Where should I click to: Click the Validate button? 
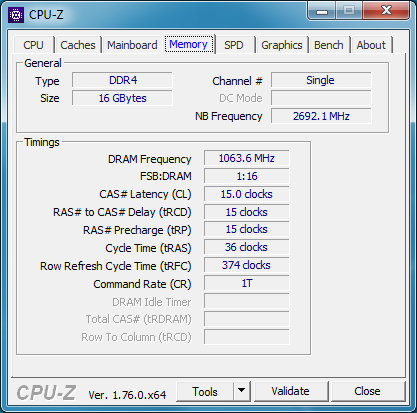tap(290, 391)
